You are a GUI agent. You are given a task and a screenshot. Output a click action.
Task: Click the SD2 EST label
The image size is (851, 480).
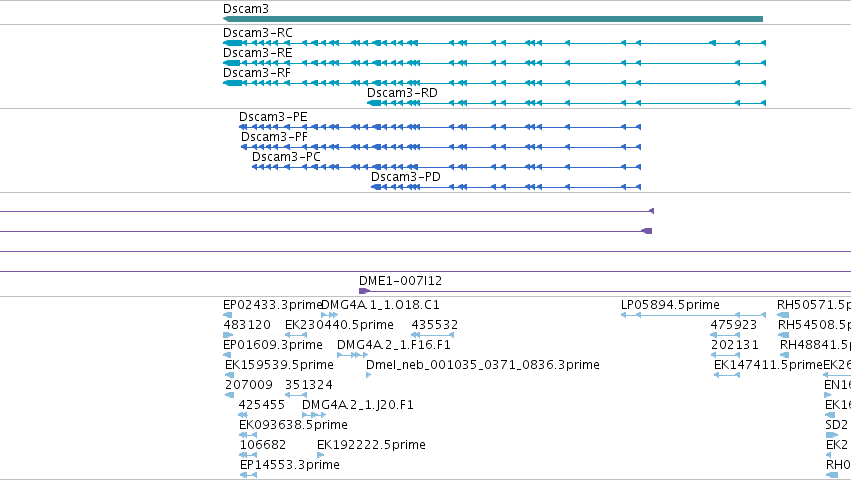(836, 425)
